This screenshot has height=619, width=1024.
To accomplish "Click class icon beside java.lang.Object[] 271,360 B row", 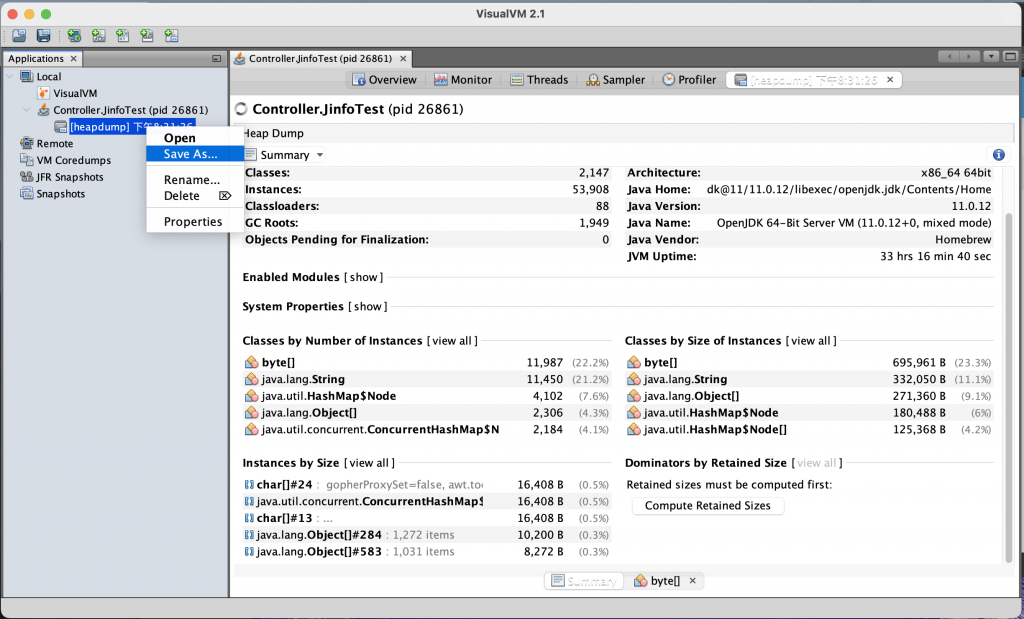I will pyautogui.click(x=633, y=396).
